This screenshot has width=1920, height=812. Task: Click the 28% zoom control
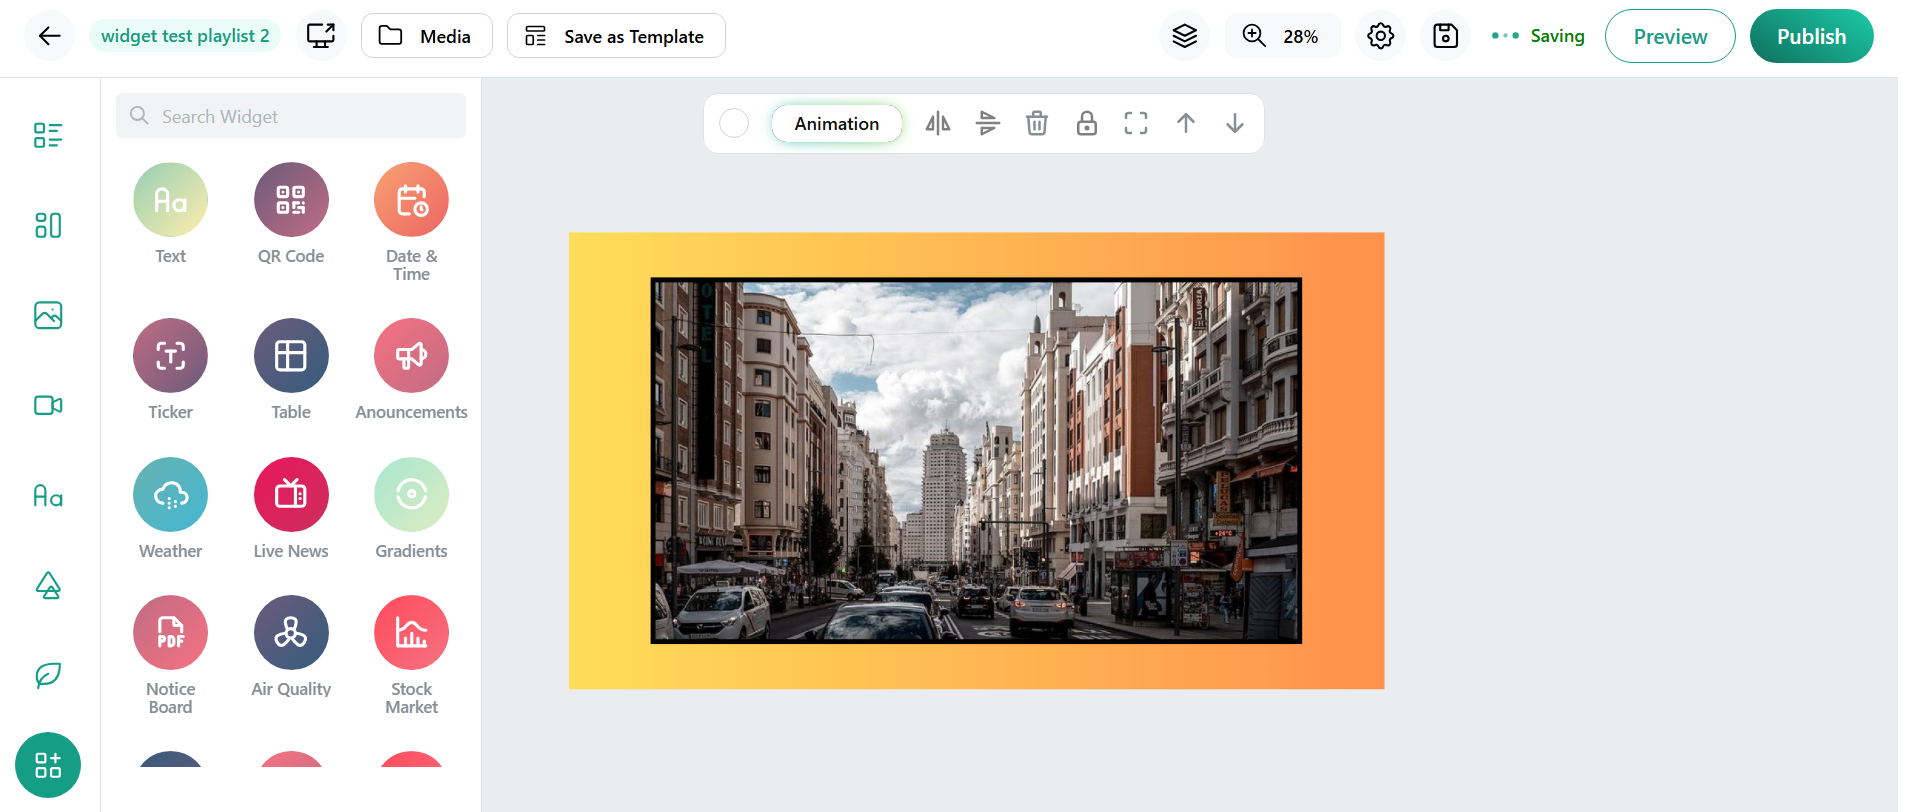click(1282, 36)
